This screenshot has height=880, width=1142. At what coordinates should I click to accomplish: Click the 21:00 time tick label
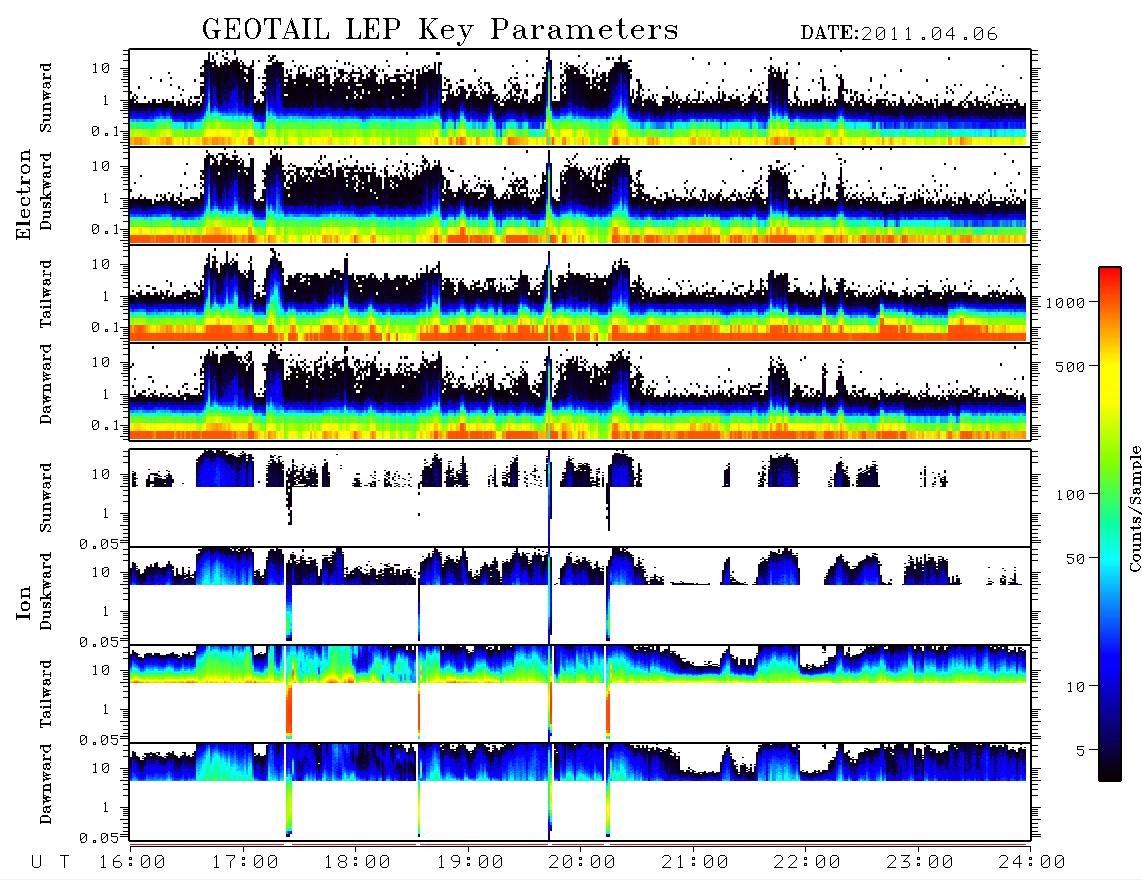tap(695, 862)
